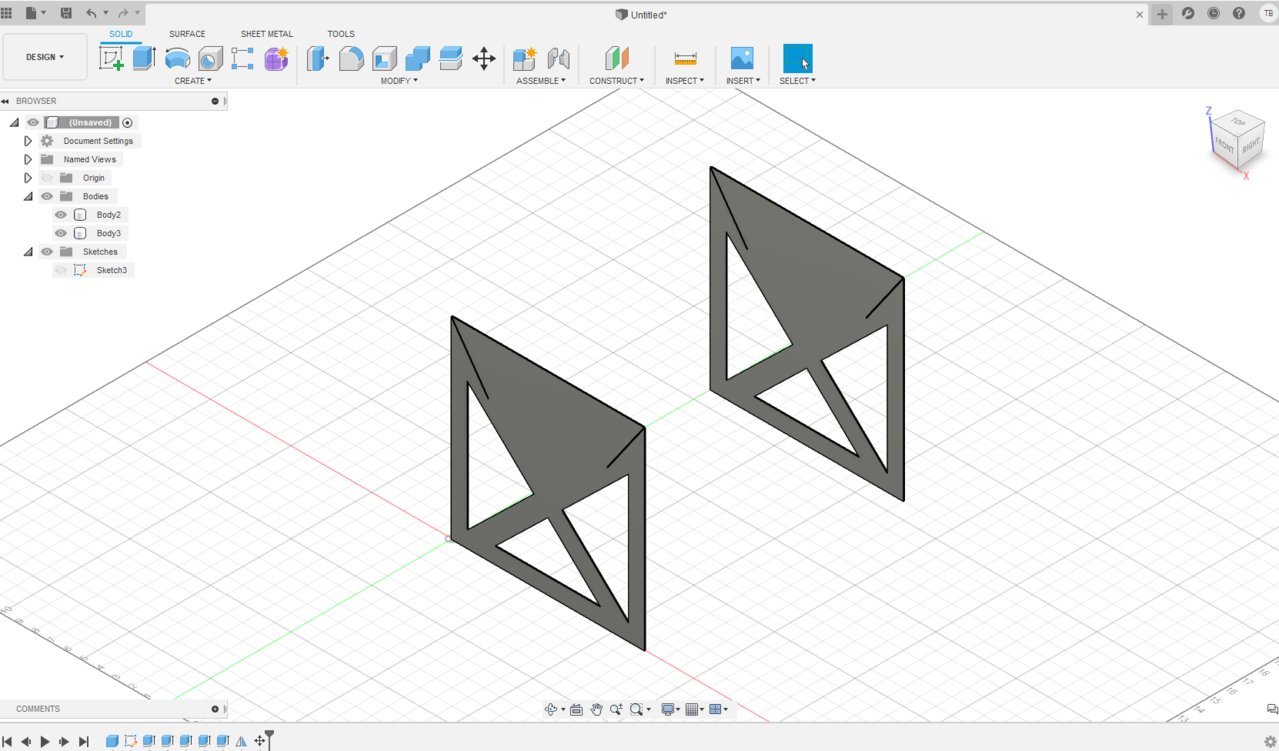Expand the Origin node
Screen dimensions: 1279x751
pyautogui.click(x=28, y=178)
